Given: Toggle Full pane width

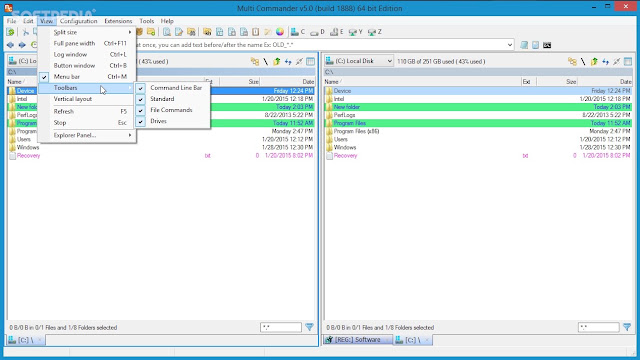Looking at the screenshot, I should 87,43.
